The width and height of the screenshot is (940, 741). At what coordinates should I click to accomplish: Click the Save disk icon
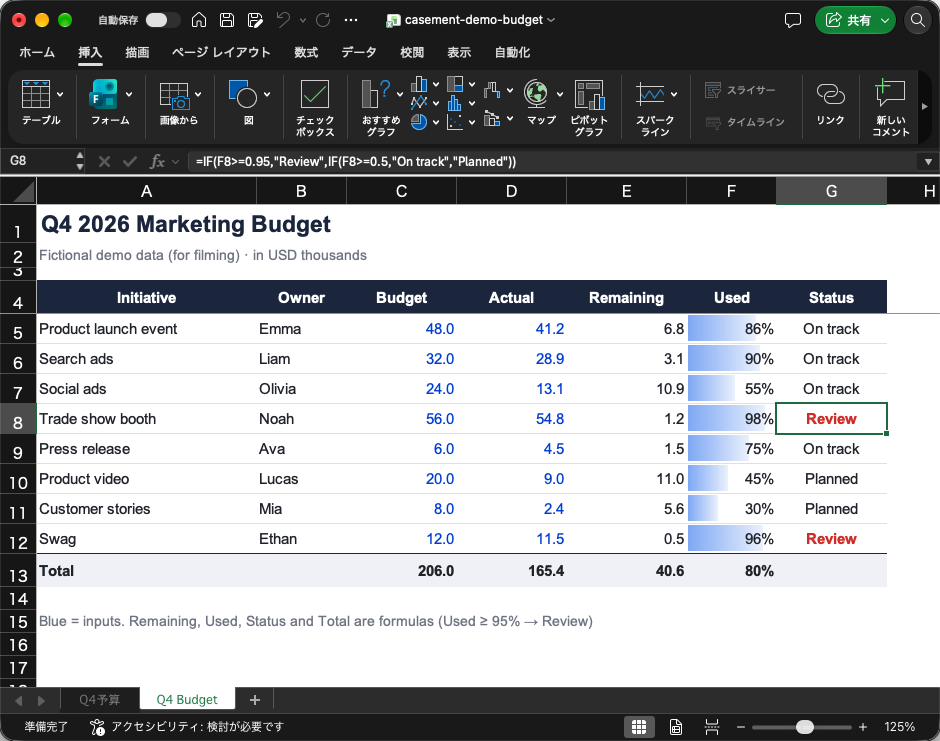coord(227,20)
